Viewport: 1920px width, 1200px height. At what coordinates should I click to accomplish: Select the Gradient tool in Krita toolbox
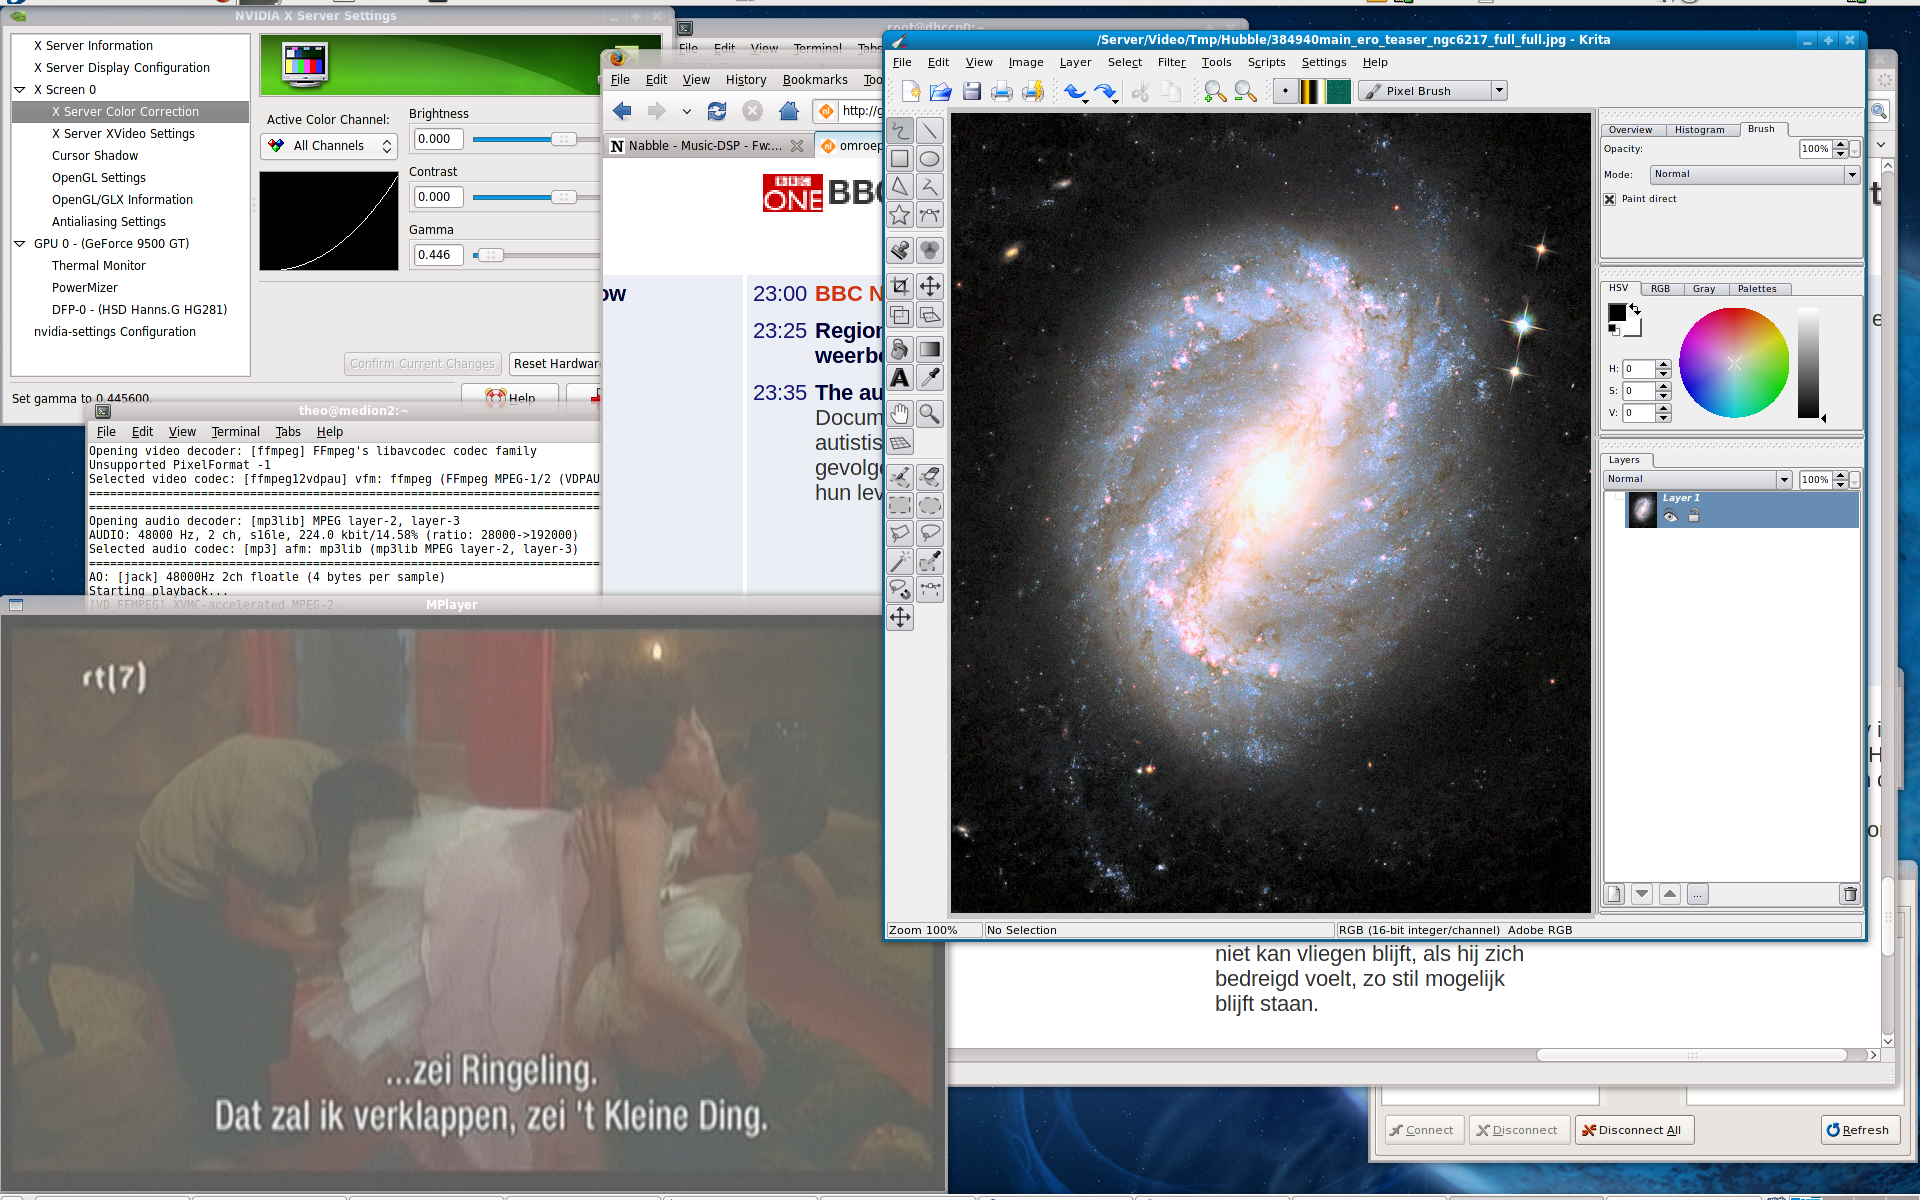[x=930, y=349]
